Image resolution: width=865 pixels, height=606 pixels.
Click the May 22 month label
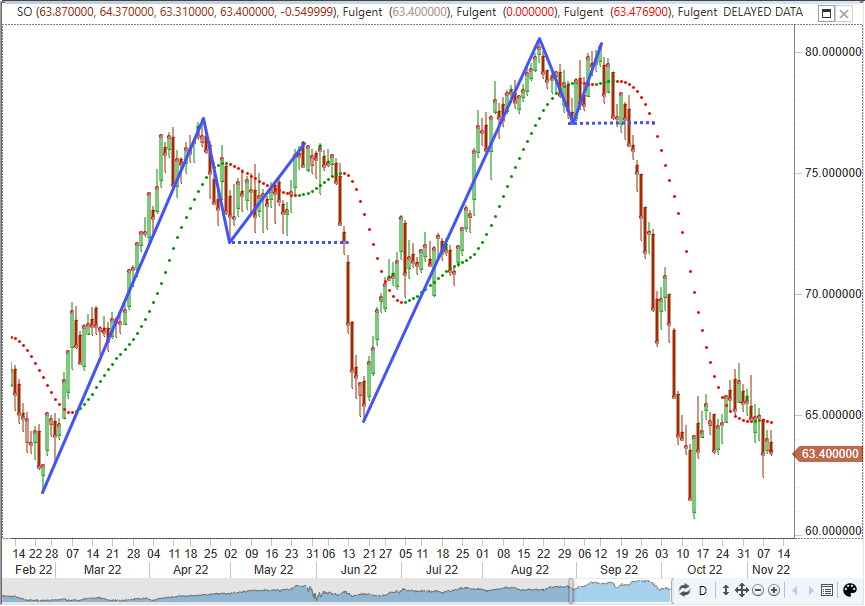(274, 570)
